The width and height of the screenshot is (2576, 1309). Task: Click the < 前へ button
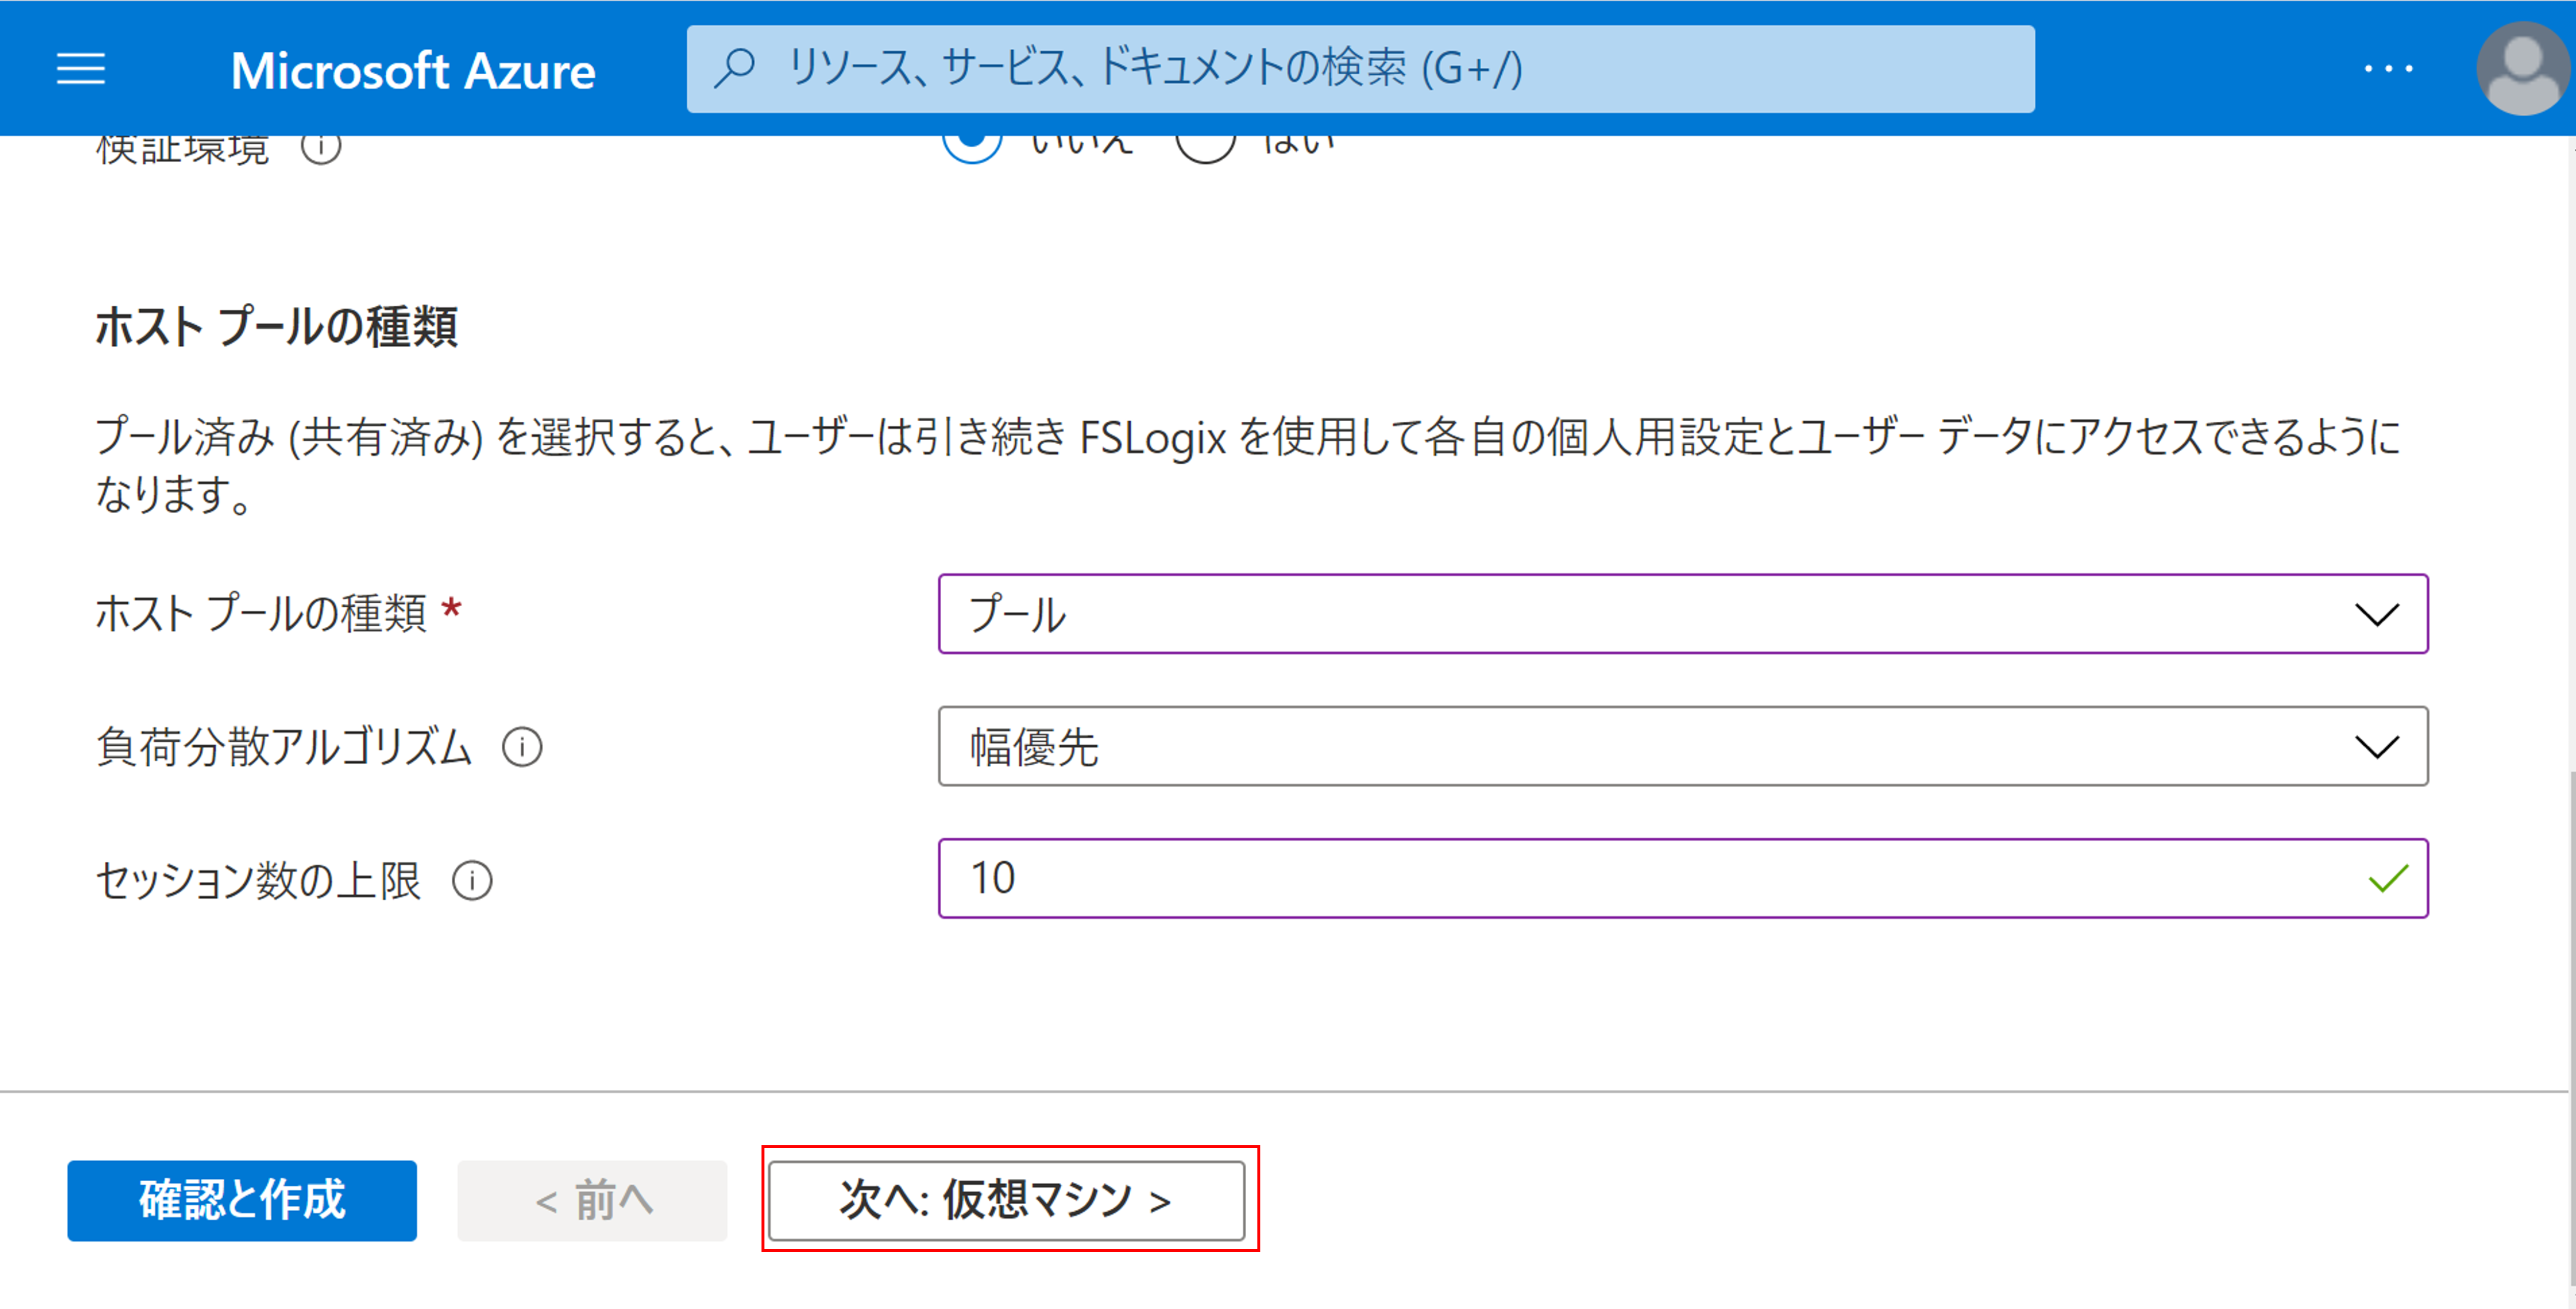(592, 1200)
